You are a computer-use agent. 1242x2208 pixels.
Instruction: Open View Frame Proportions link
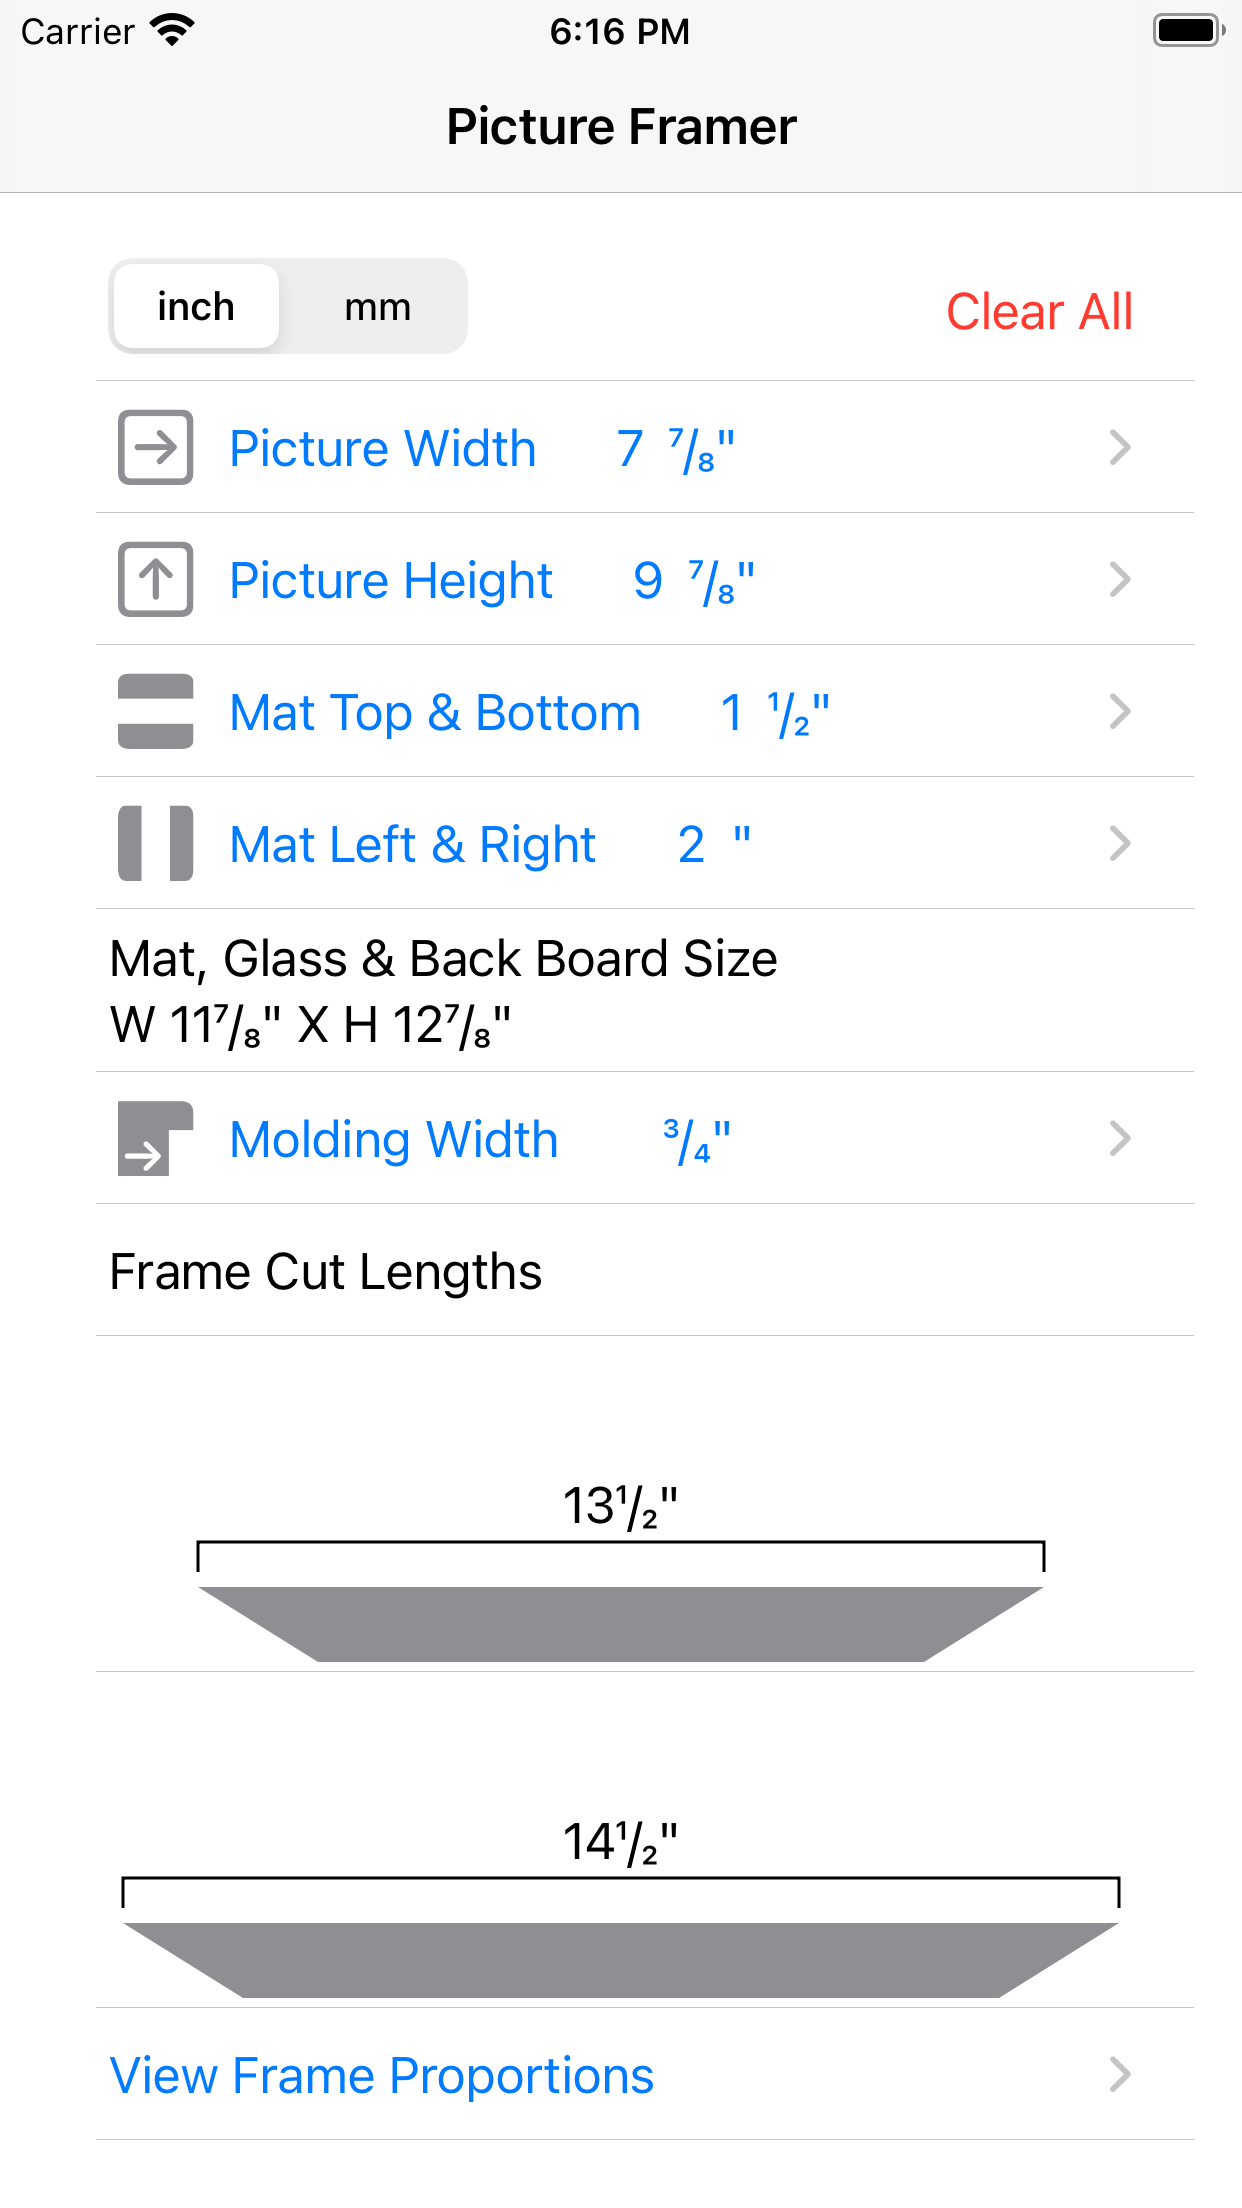coord(382,2075)
